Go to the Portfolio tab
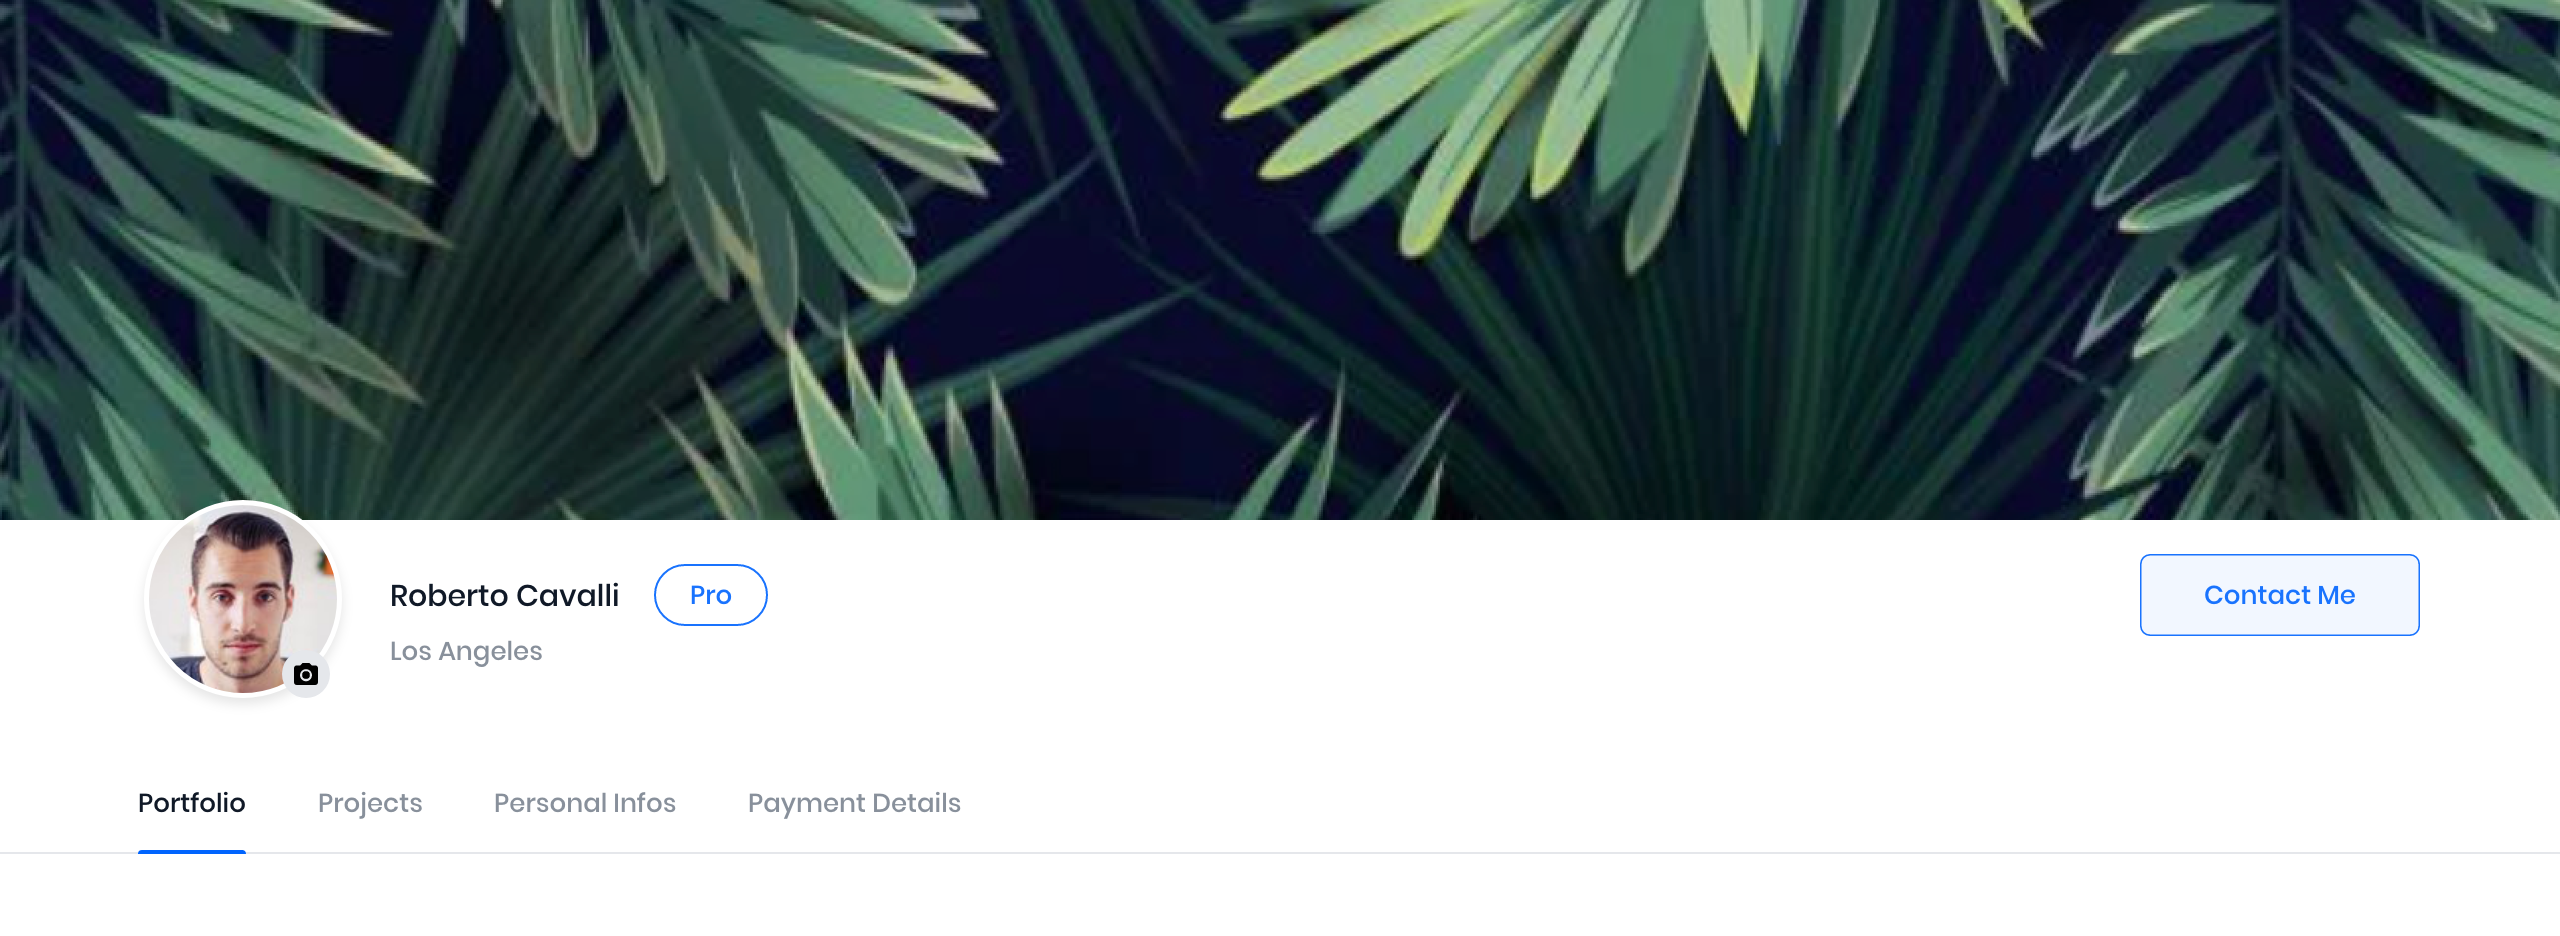Image resolution: width=2560 pixels, height=936 pixels. [x=191, y=803]
